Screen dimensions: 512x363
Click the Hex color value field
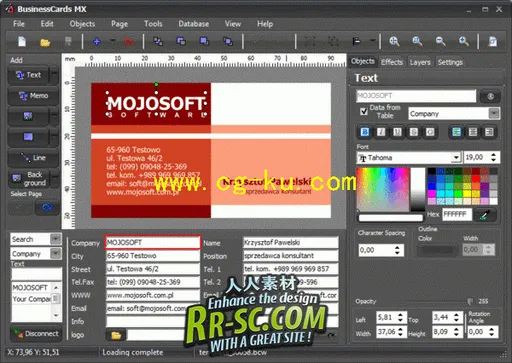[457, 214]
